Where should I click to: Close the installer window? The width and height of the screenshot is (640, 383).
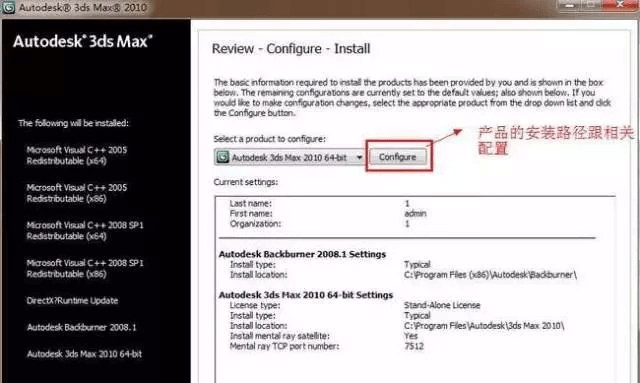pos(620,5)
